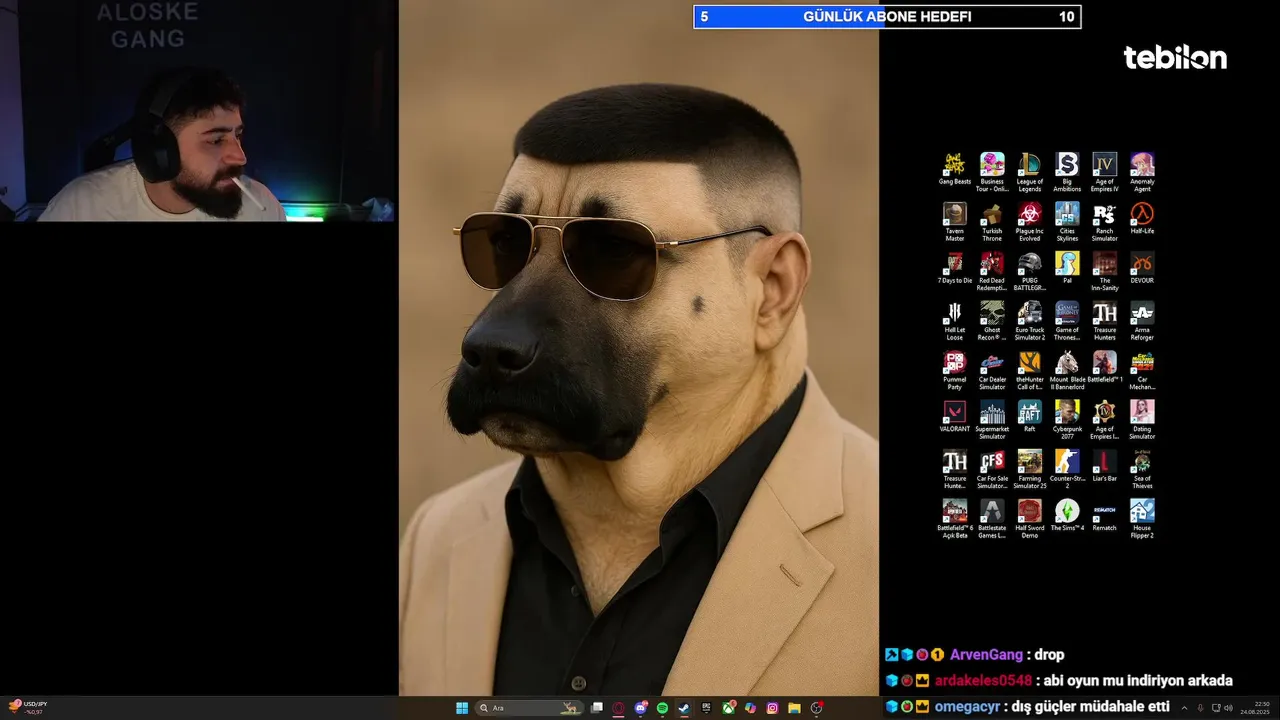Select the Arma Reforger icon
1280x720 pixels.
point(1142,321)
